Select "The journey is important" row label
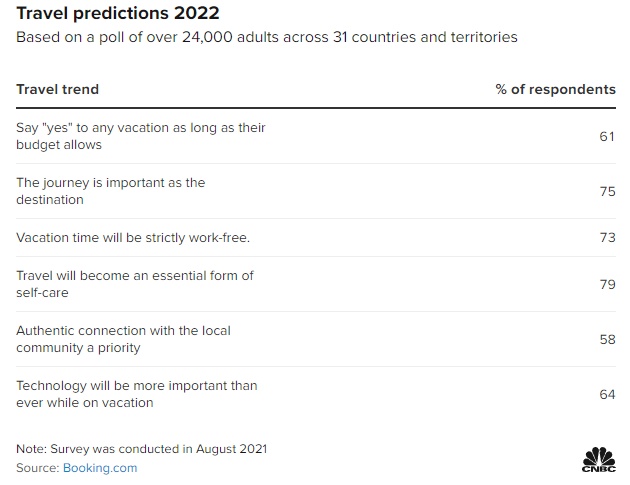The height and width of the screenshot is (485, 630). click(110, 191)
